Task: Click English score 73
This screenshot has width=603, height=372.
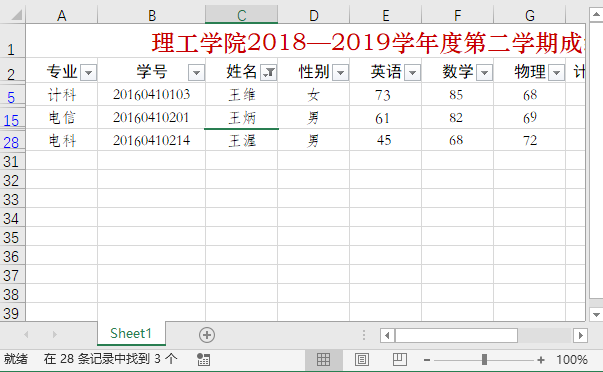Action: 386,95
